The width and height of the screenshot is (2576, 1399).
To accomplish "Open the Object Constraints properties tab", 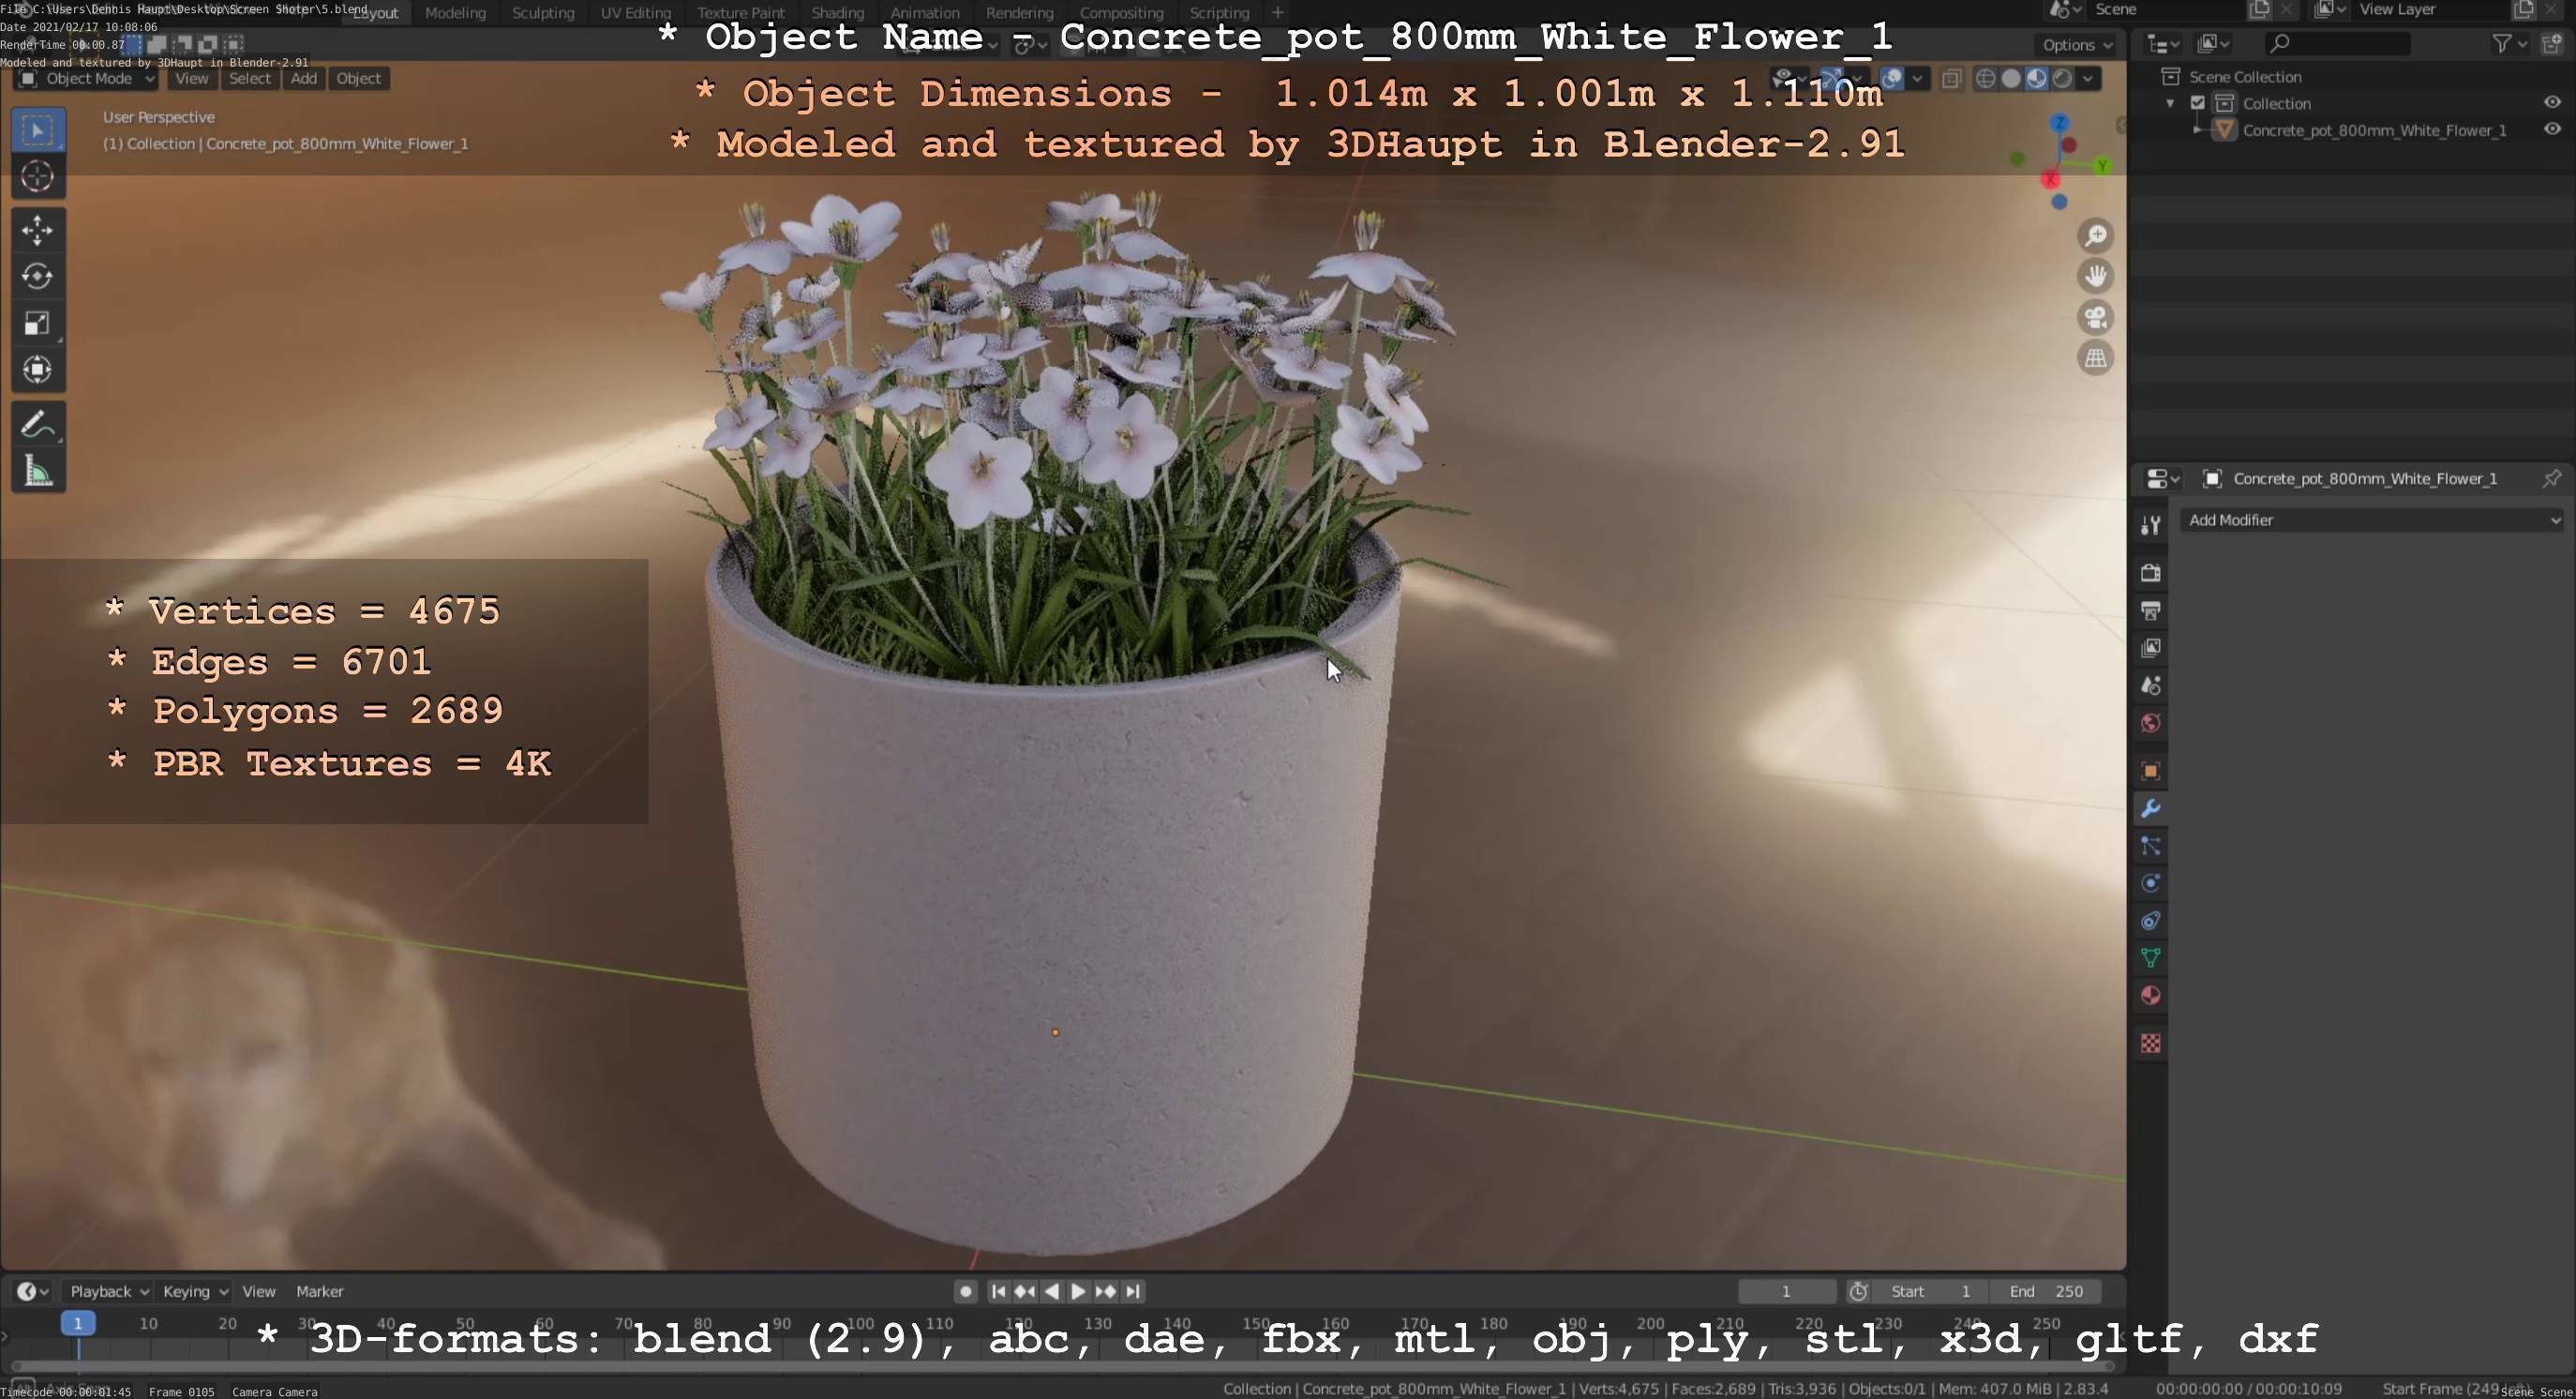I will pyautogui.click(x=2151, y=921).
